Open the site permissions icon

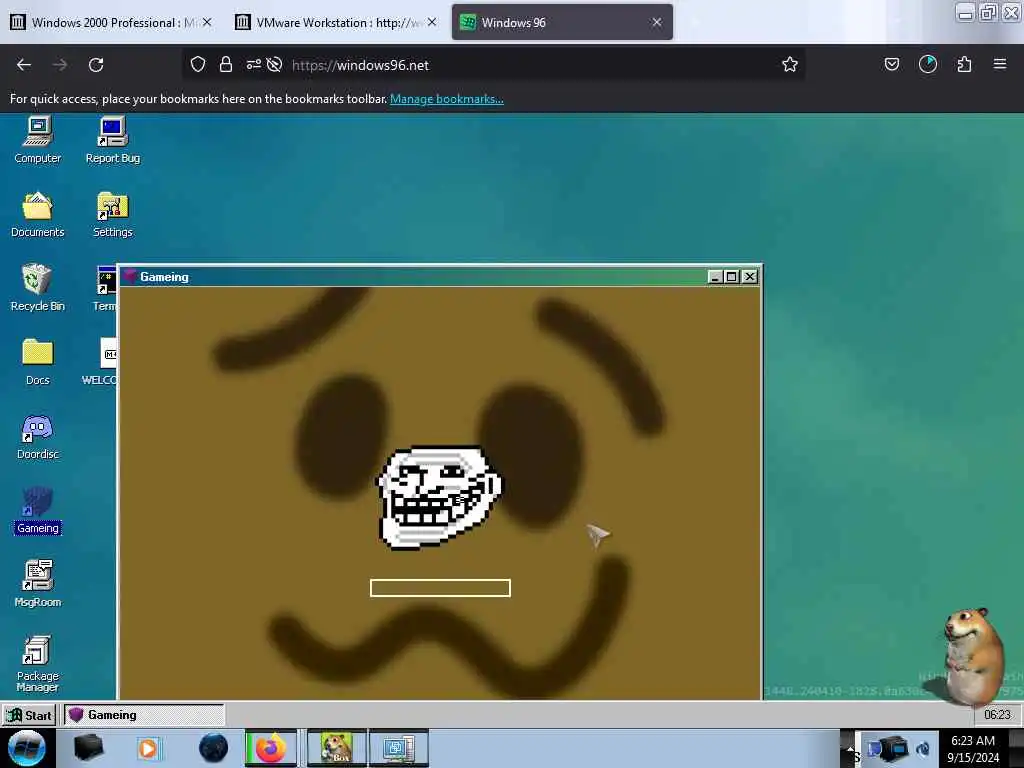tap(254, 65)
